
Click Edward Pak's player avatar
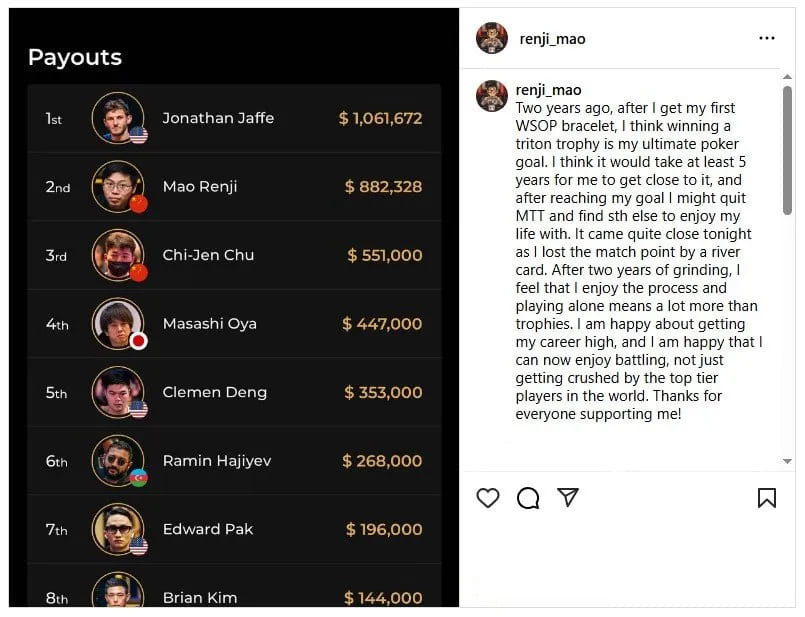118,529
